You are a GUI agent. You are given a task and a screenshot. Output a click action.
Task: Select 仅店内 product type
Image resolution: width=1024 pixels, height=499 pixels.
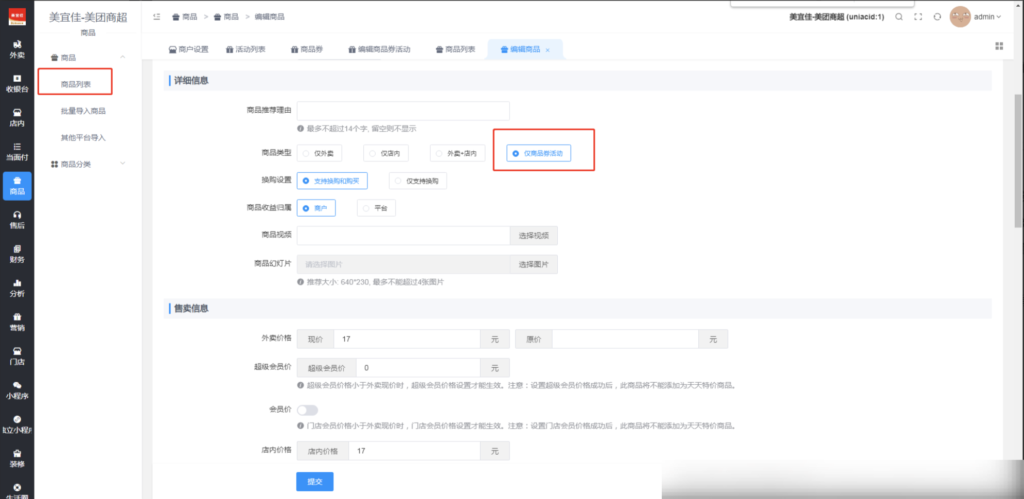tap(386, 153)
